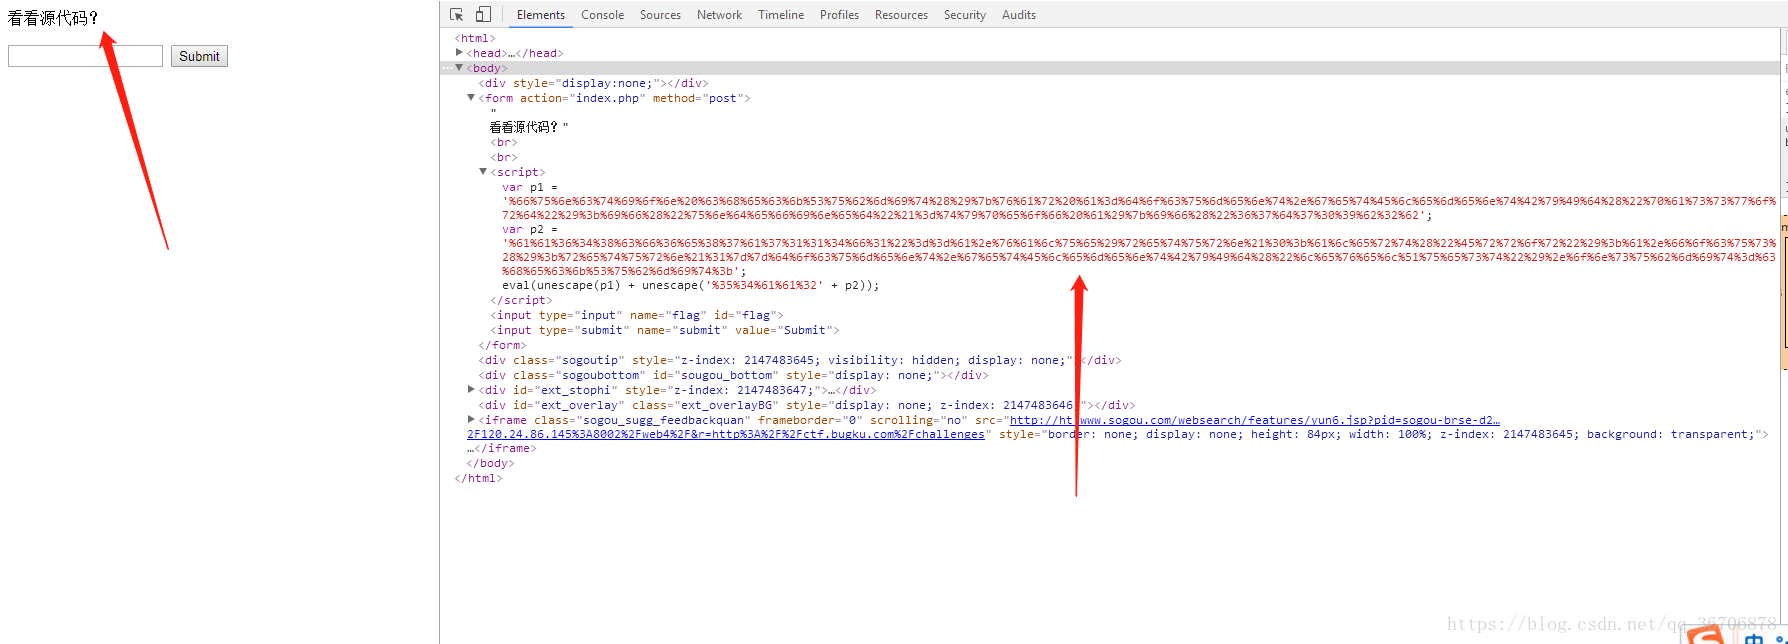Click the Sogou input method tray icon

[x=1705, y=634]
